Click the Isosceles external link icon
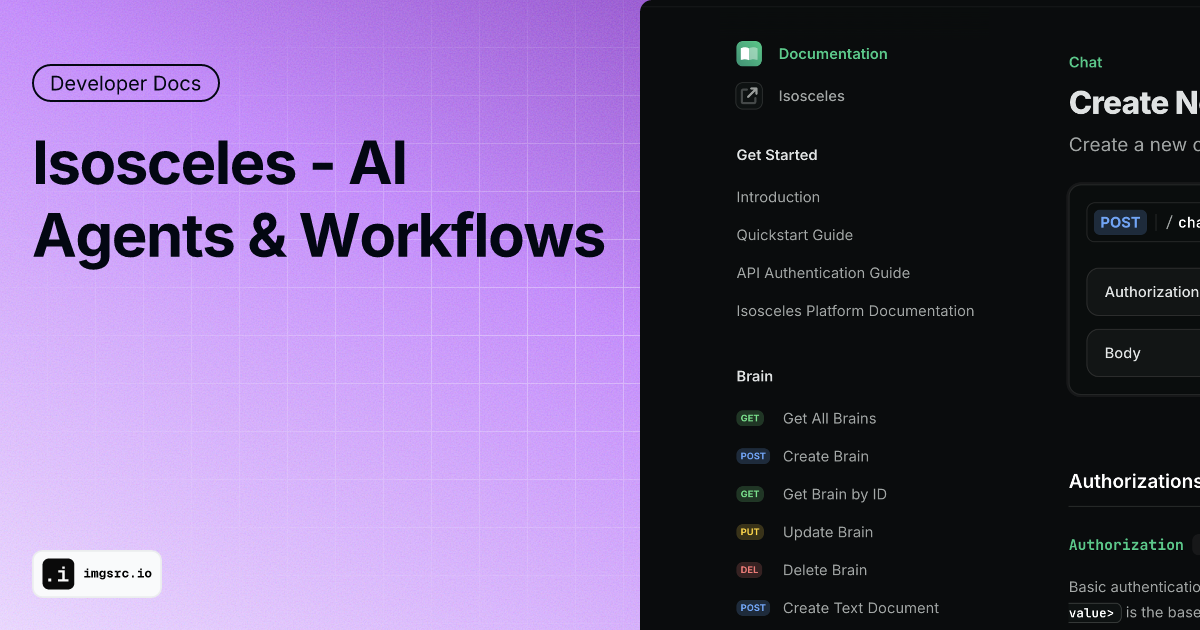Viewport: 1200px width, 630px height. tap(749, 96)
